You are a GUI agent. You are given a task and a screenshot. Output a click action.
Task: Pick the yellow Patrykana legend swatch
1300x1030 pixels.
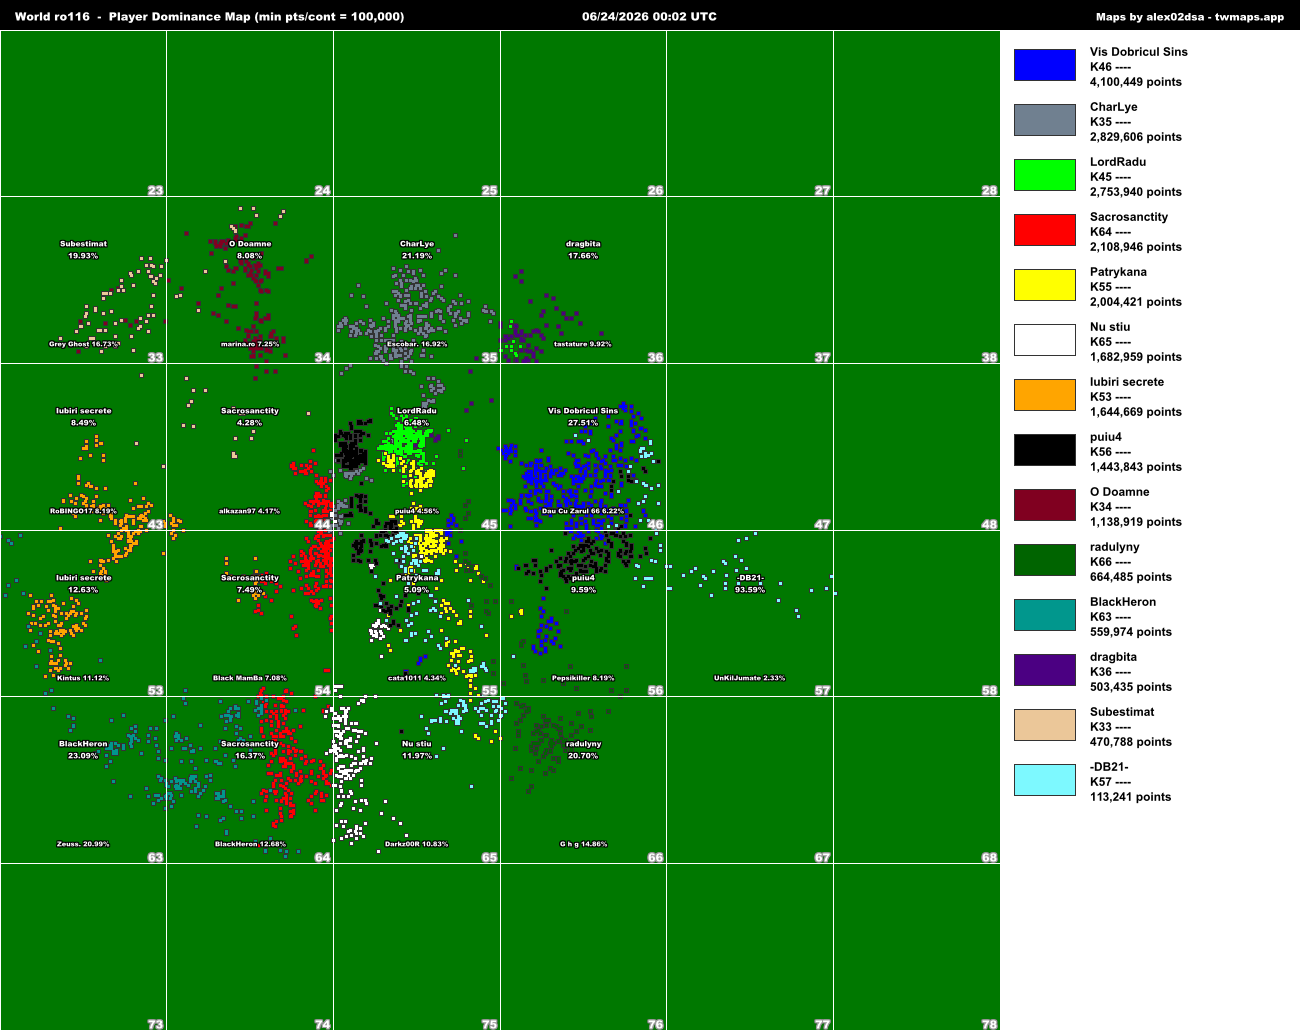coord(1045,285)
